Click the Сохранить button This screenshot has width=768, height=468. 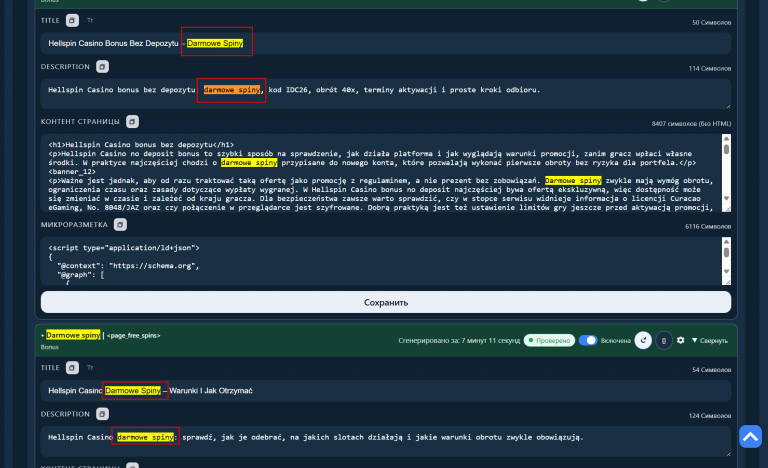386,302
